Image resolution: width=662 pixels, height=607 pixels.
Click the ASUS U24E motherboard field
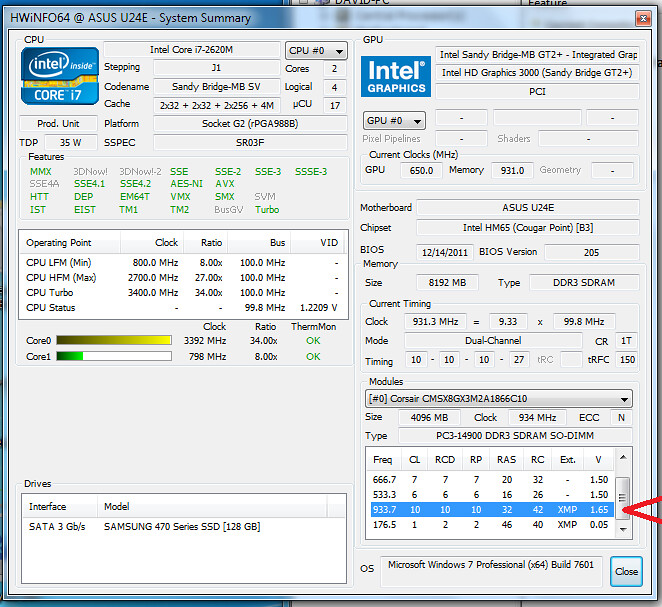(x=528, y=208)
